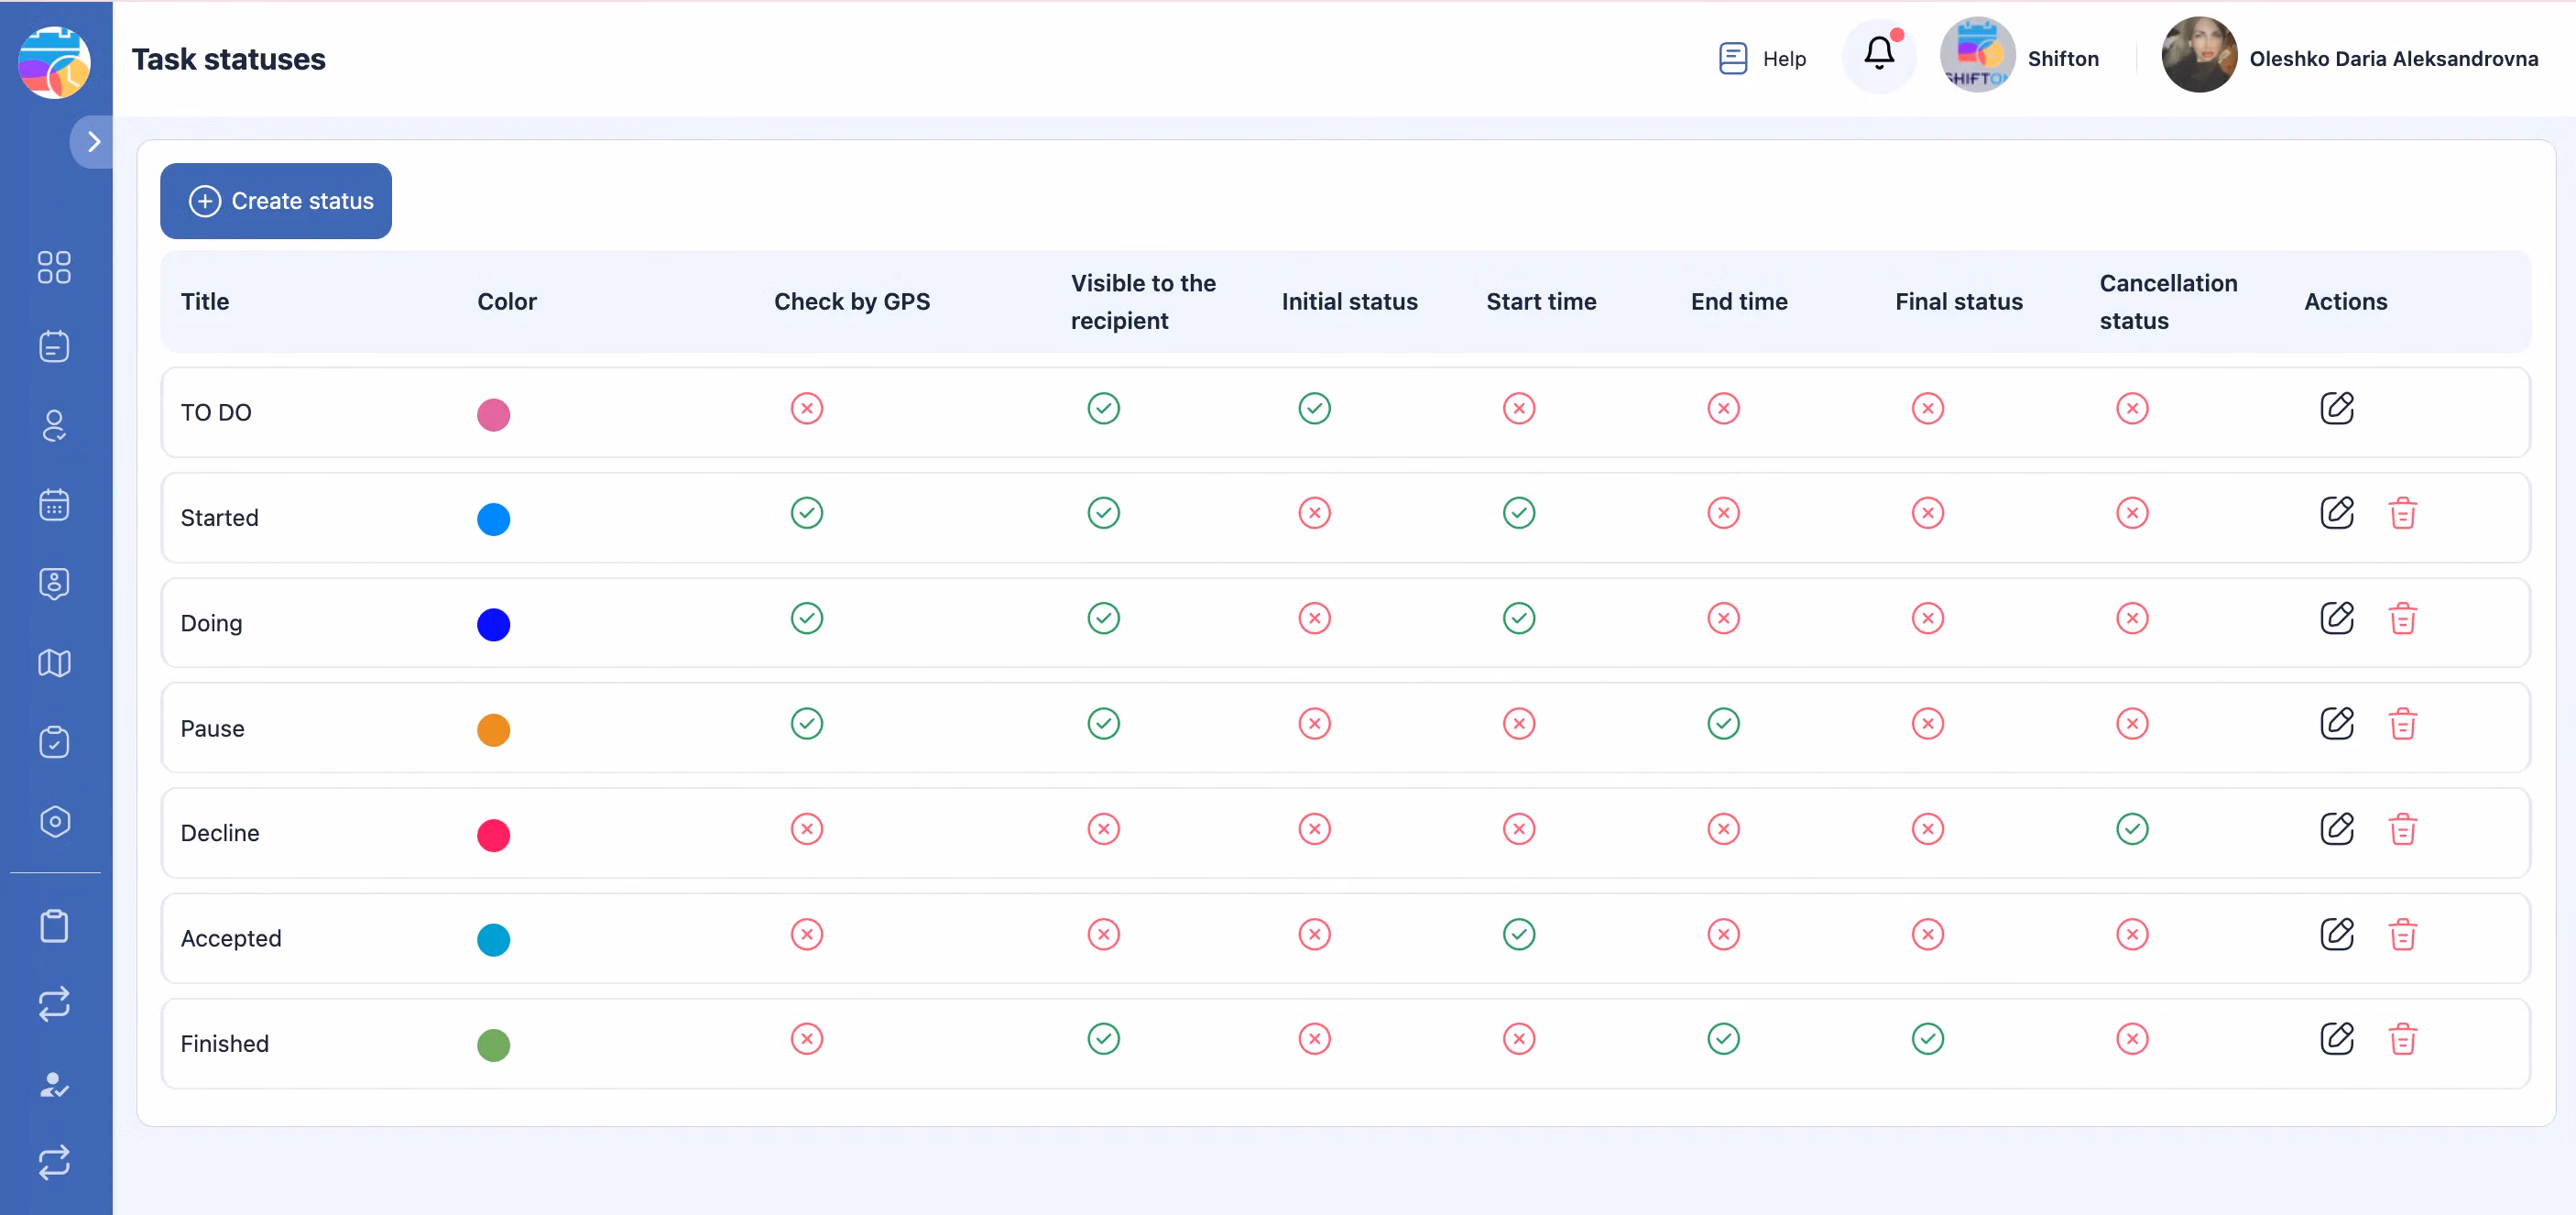The width and height of the screenshot is (2576, 1215).
Task: Open the dashboard grid icon in sidebar
Action: [x=54, y=267]
